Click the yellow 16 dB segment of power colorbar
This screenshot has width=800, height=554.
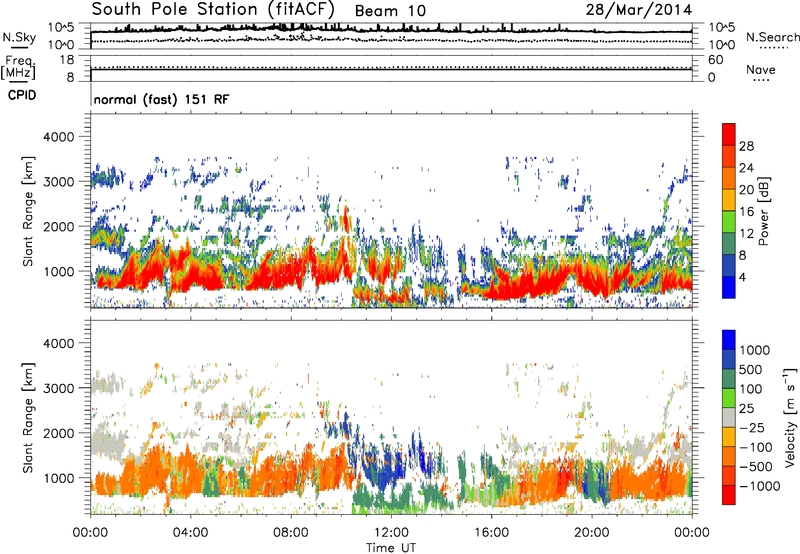tap(729, 199)
